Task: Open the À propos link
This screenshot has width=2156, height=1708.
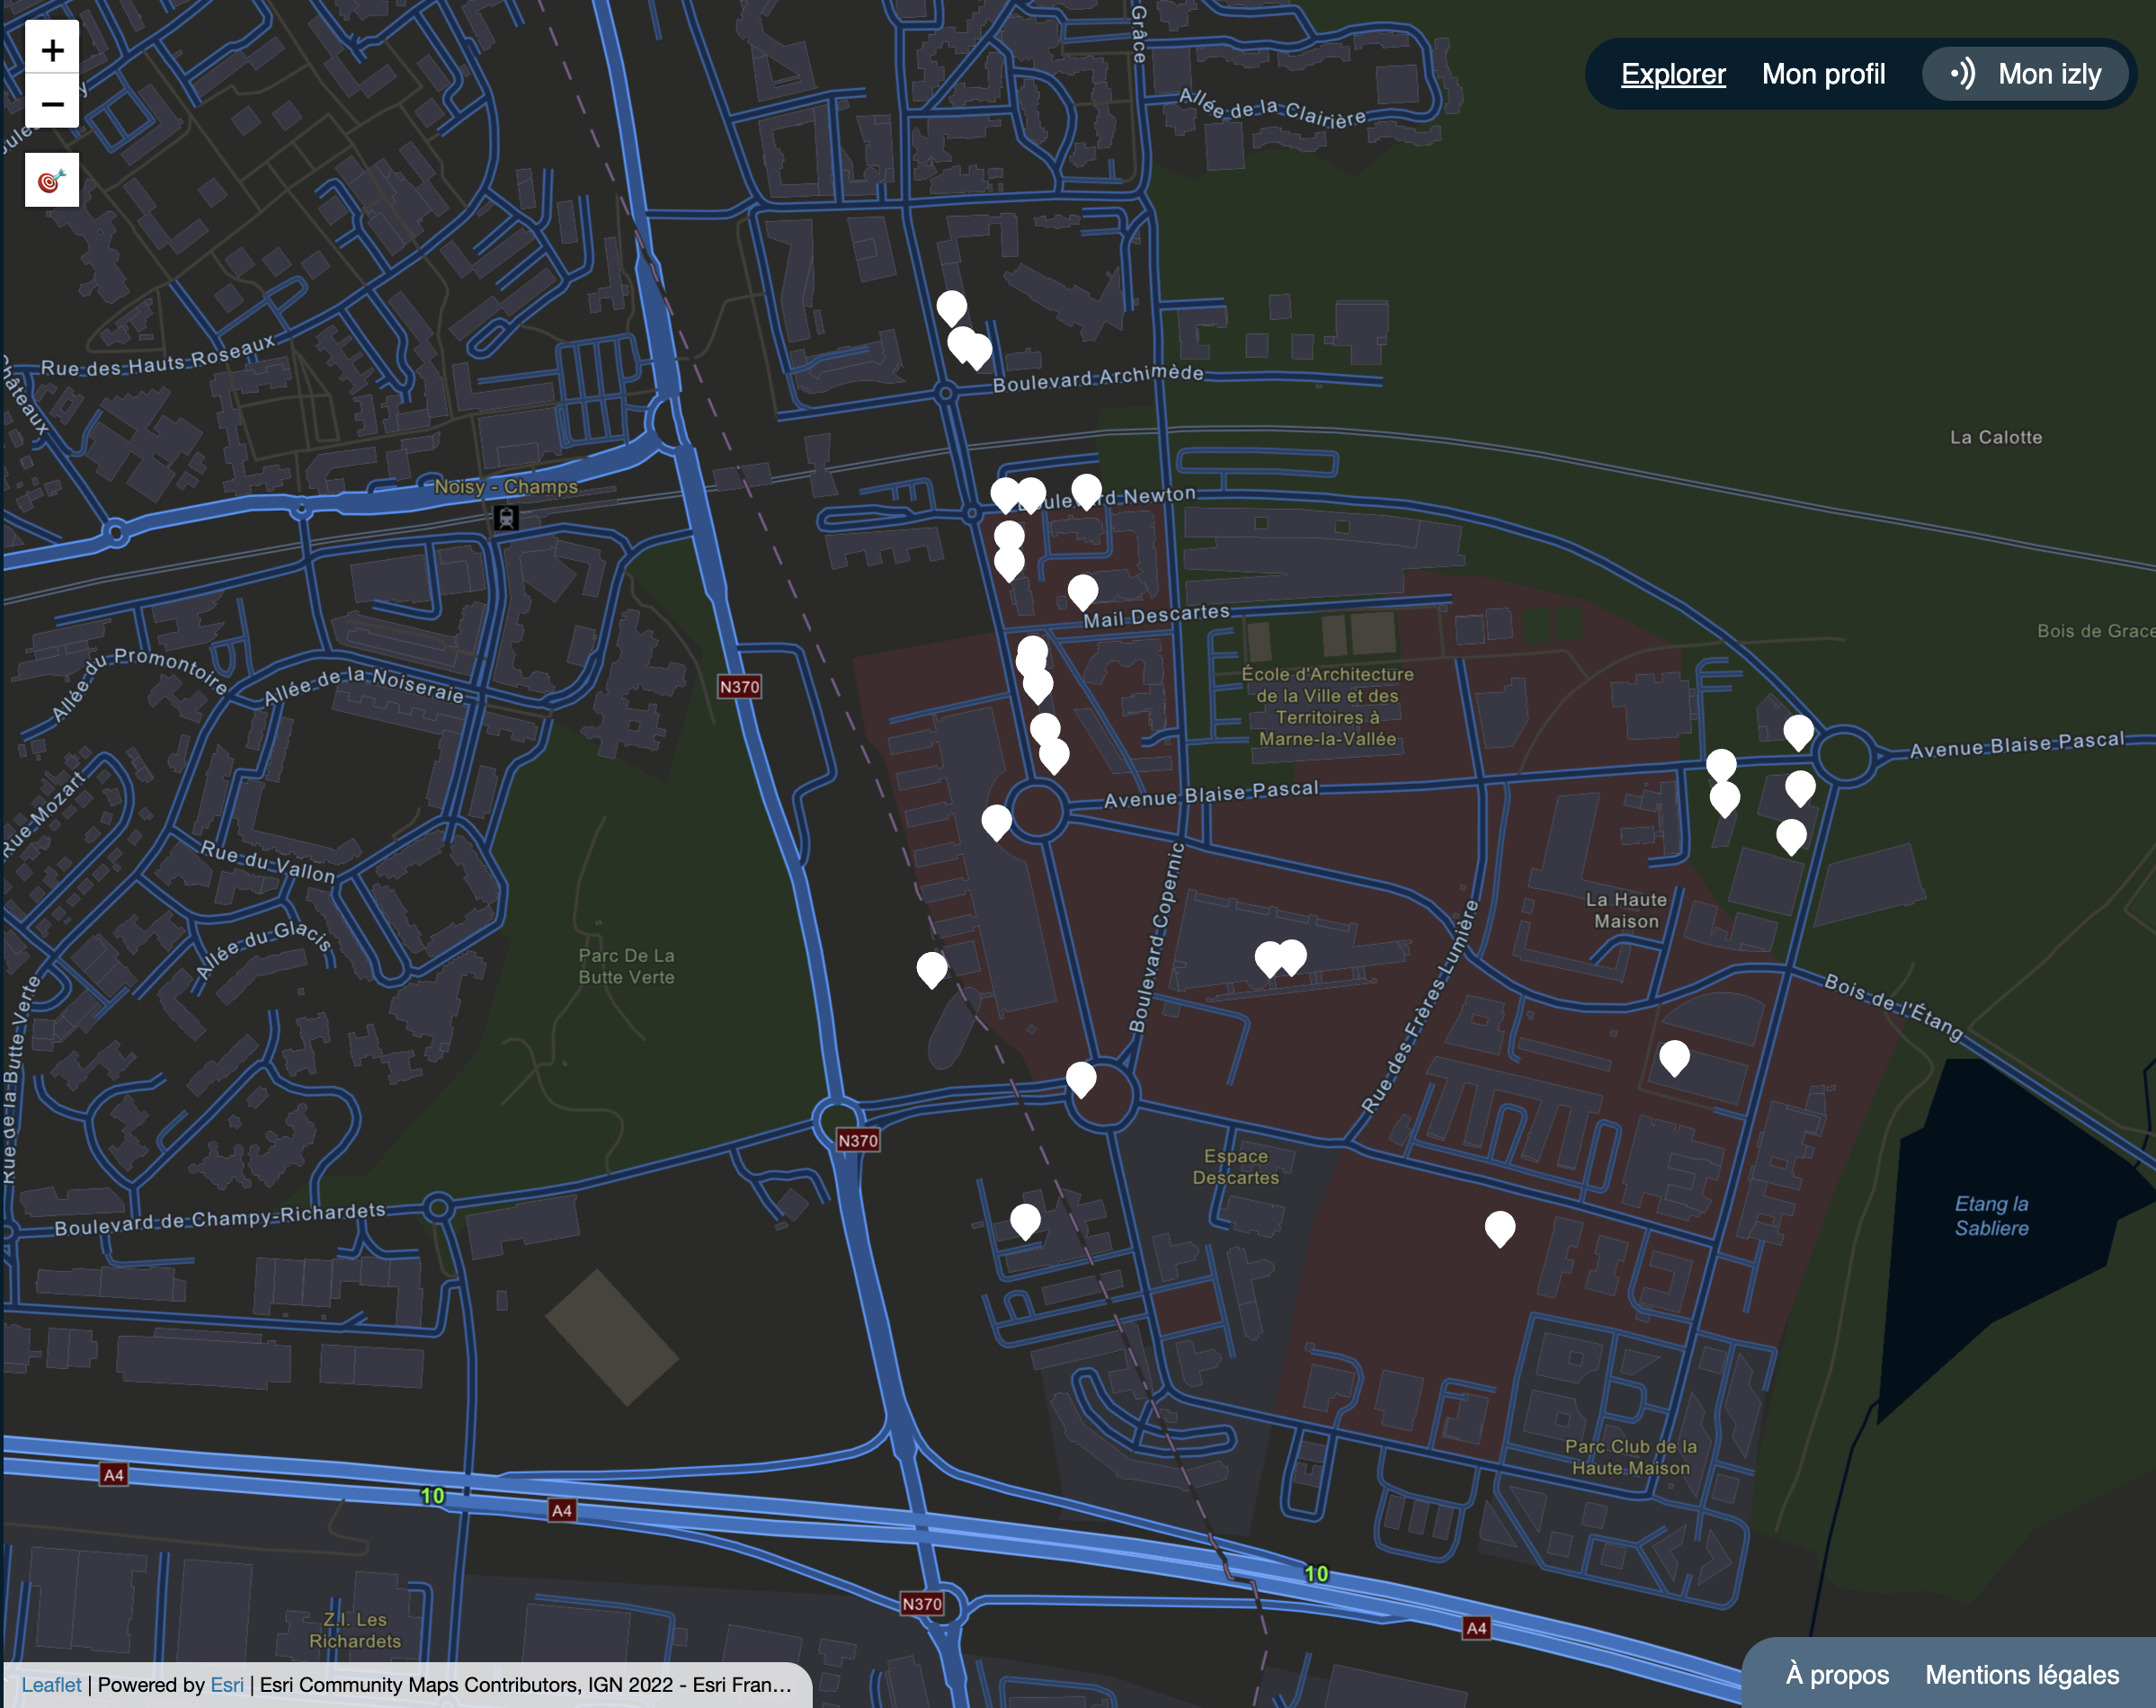Action: point(1836,1674)
